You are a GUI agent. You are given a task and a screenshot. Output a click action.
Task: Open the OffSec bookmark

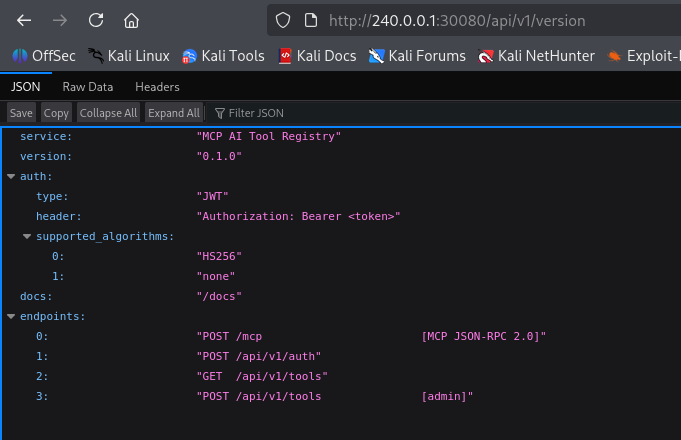(44, 56)
